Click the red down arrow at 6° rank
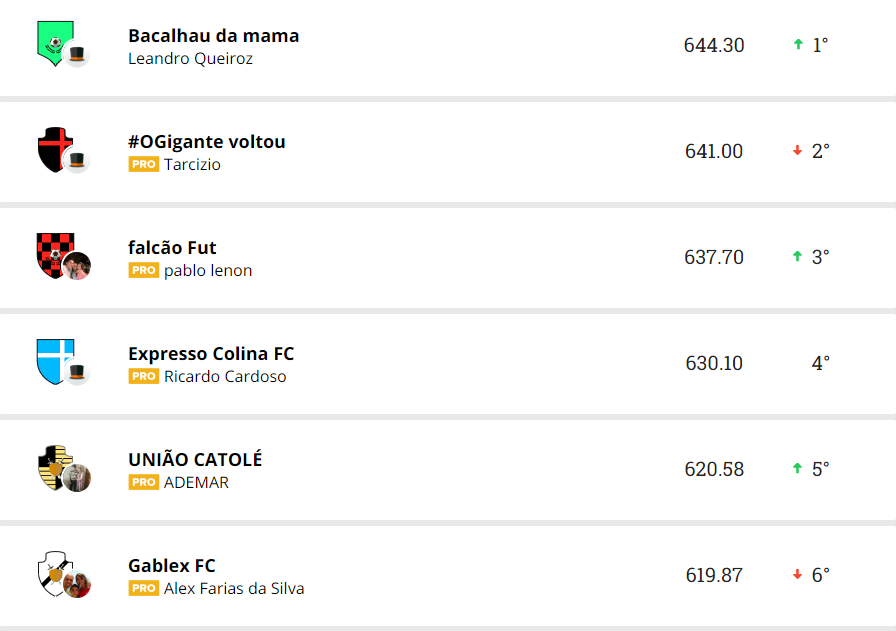This screenshot has width=896, height=631. click(798, 575)
